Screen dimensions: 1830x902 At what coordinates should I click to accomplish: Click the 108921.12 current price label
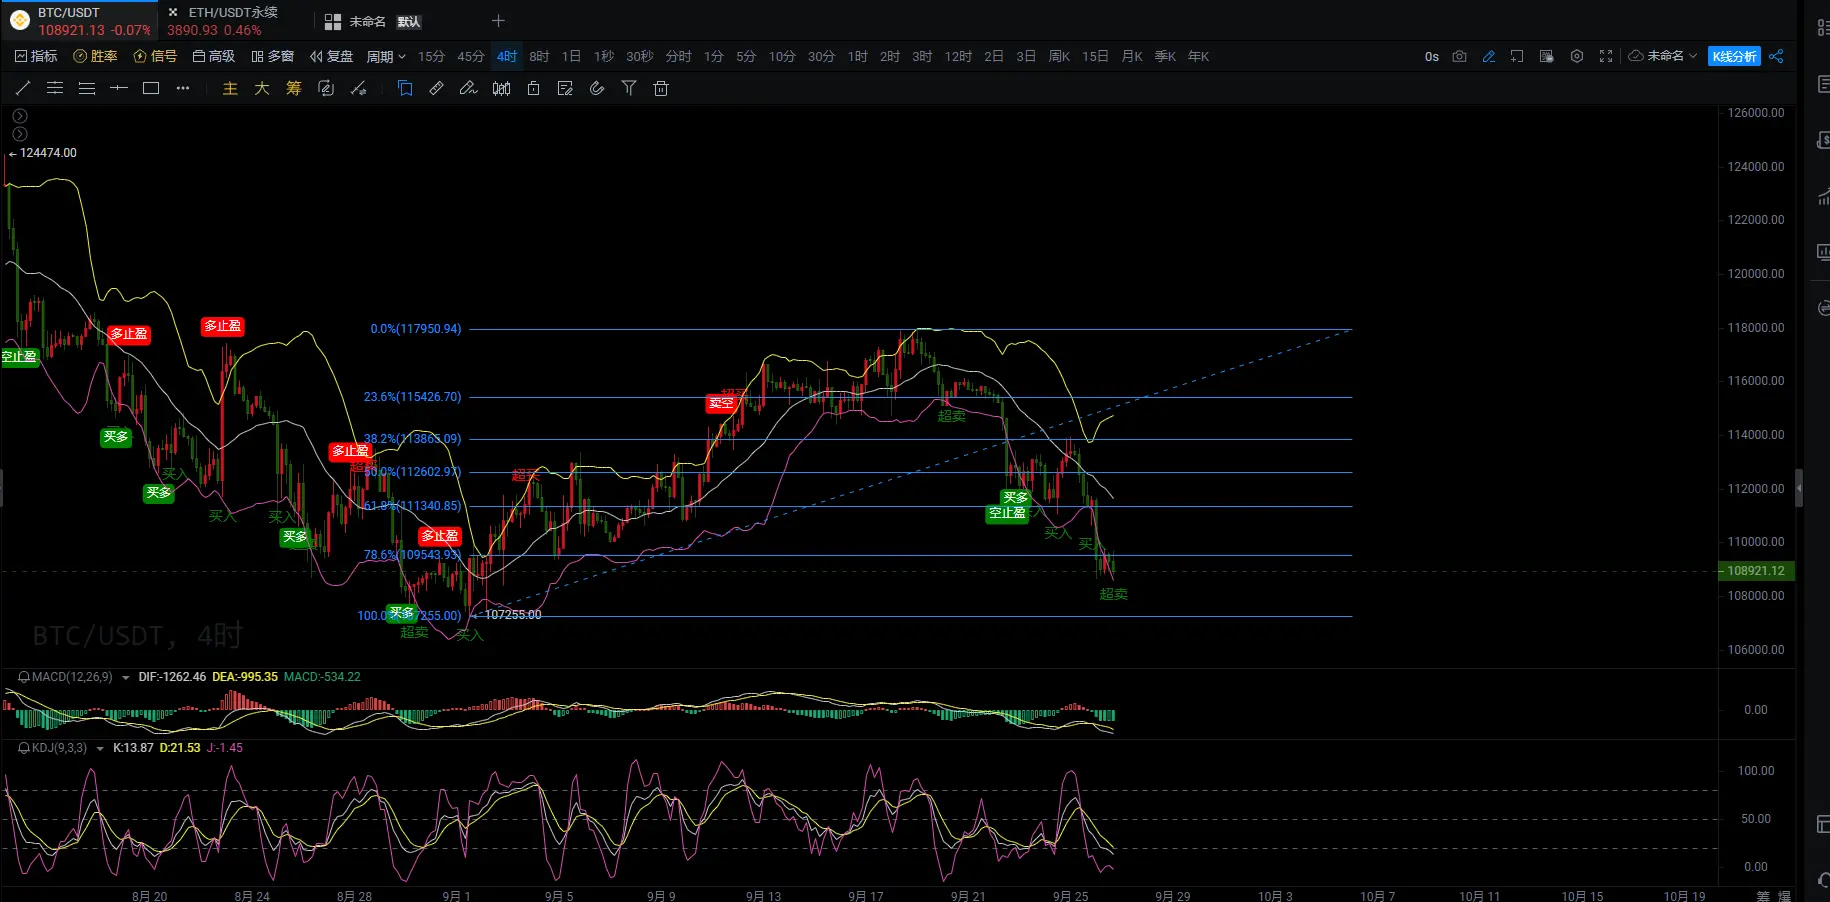click(x=1756, y=571)
